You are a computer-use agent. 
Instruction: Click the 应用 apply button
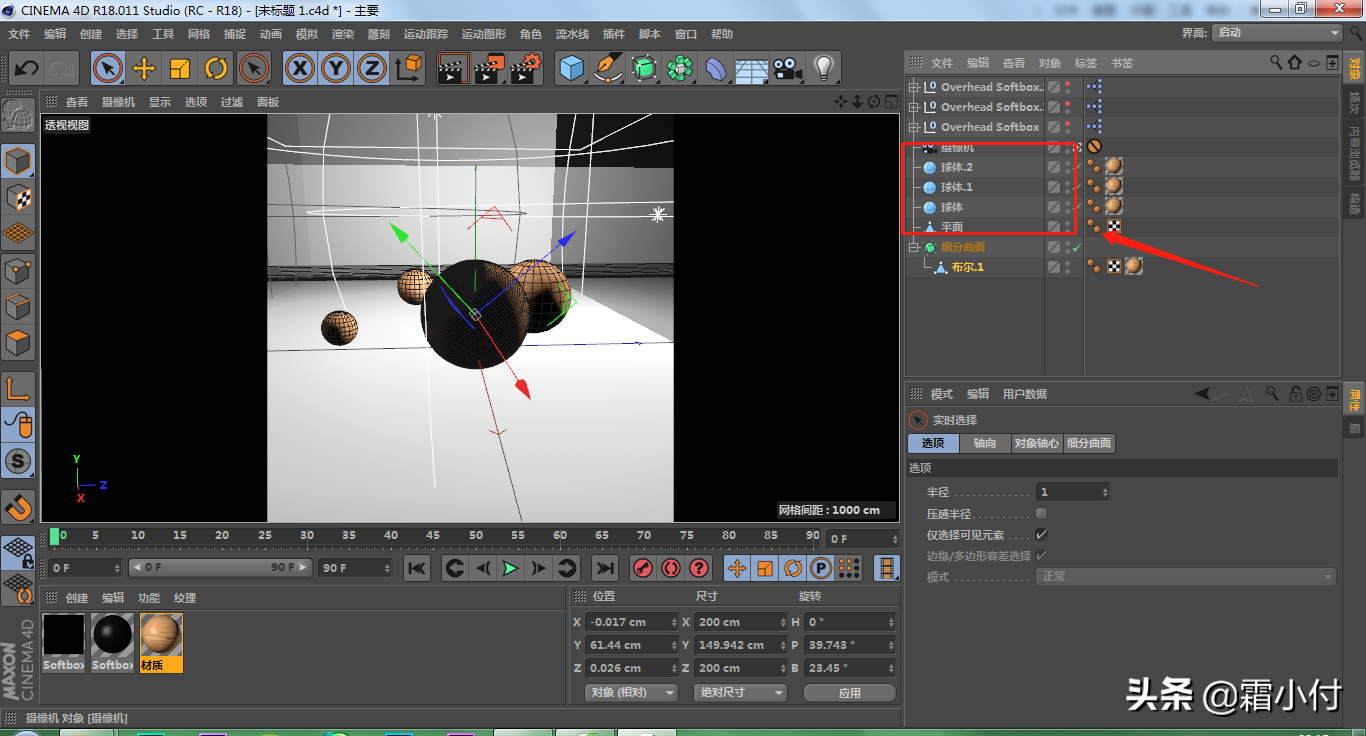tap(850, 692)
